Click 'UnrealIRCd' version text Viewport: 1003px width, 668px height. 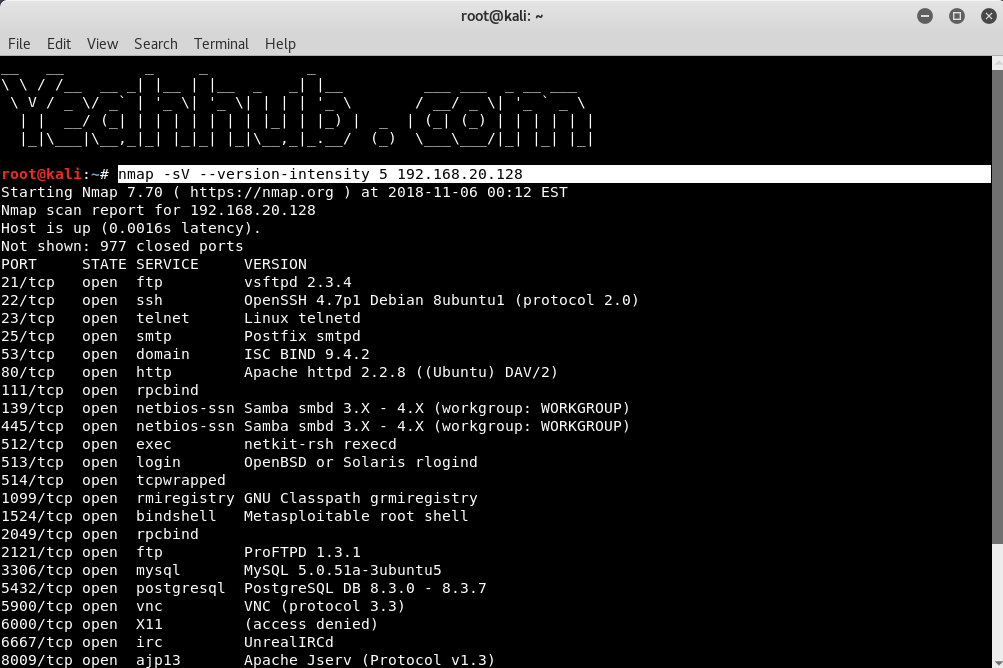pos(288,642)
